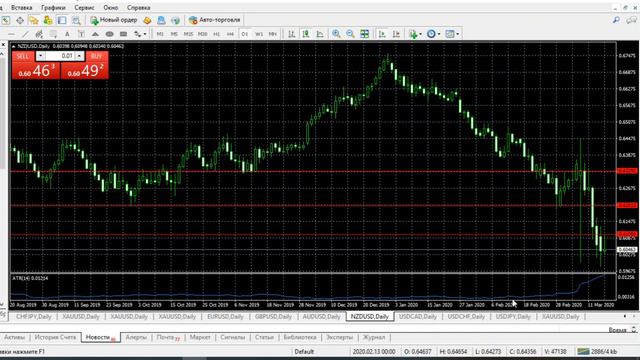This screenshot has width=640, height=360.
Task: Select the rectangle shape tool
Action: click(x=123, y=34)
